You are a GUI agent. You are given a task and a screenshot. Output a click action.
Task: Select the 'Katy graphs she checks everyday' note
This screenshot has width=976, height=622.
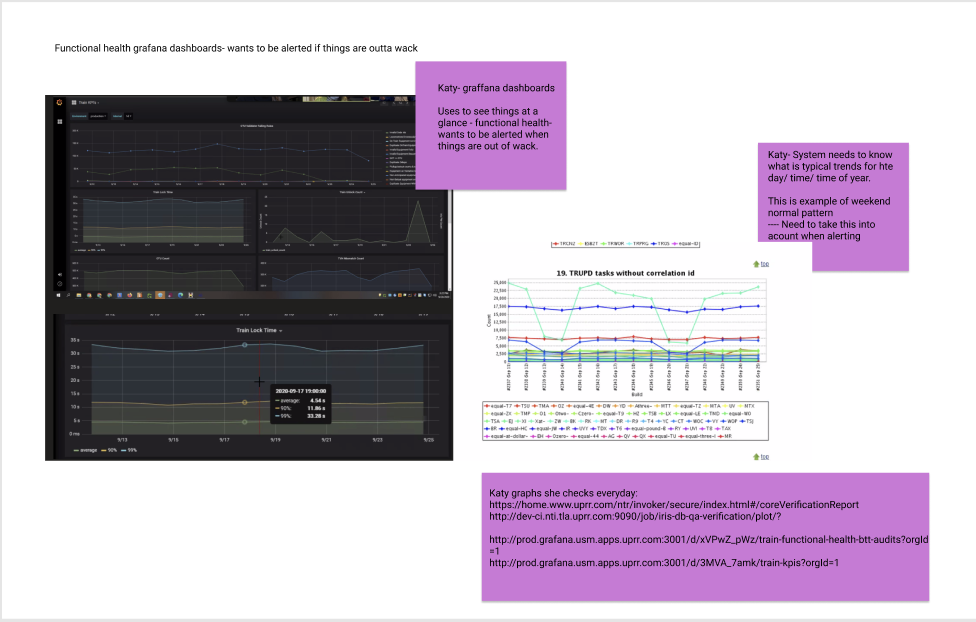click(x=705, y=537)
